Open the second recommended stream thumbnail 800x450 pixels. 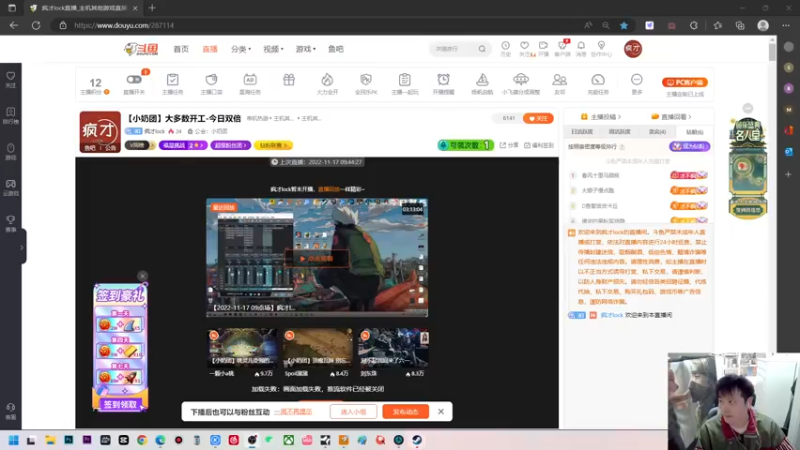click(x=317, y=348)
